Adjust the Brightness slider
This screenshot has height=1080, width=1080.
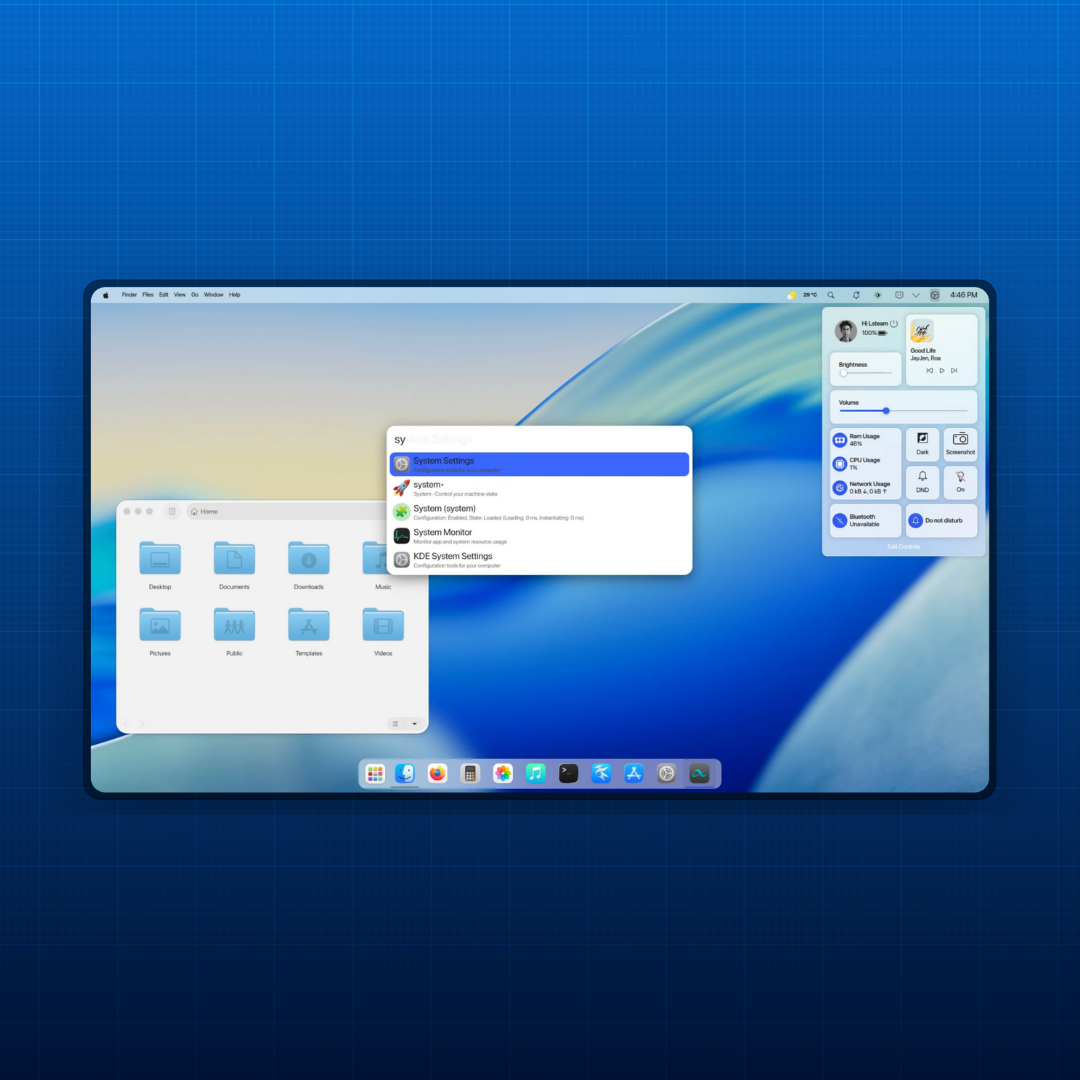pyautogui.click(x=865, y=373)
